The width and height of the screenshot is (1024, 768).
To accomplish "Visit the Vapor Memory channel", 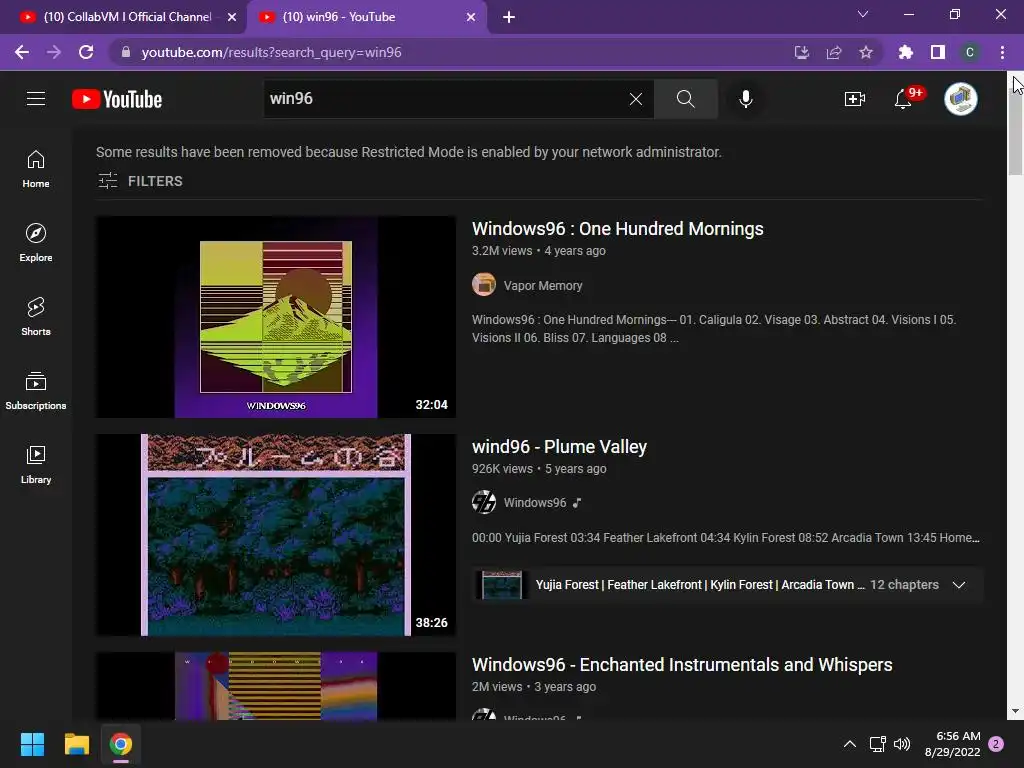I will coord(543,285).
